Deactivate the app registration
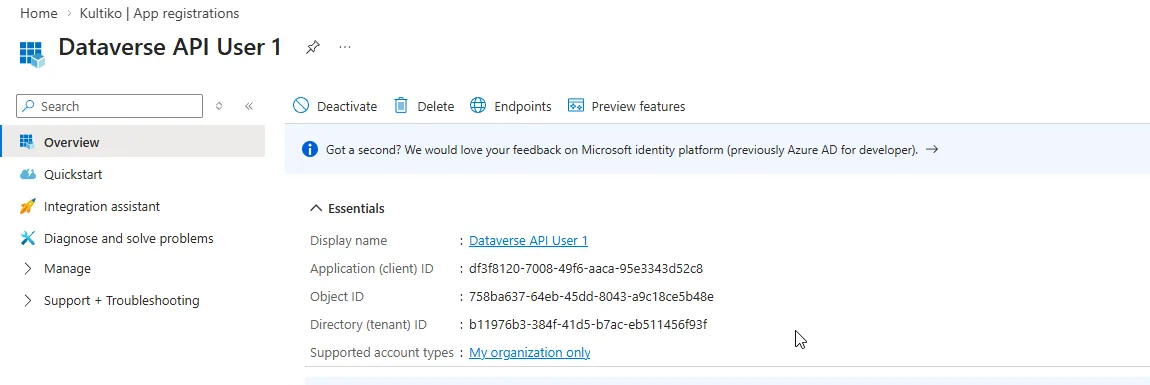Image resolution: width=1150 pixels, height=385 pixels. (334, 106)
